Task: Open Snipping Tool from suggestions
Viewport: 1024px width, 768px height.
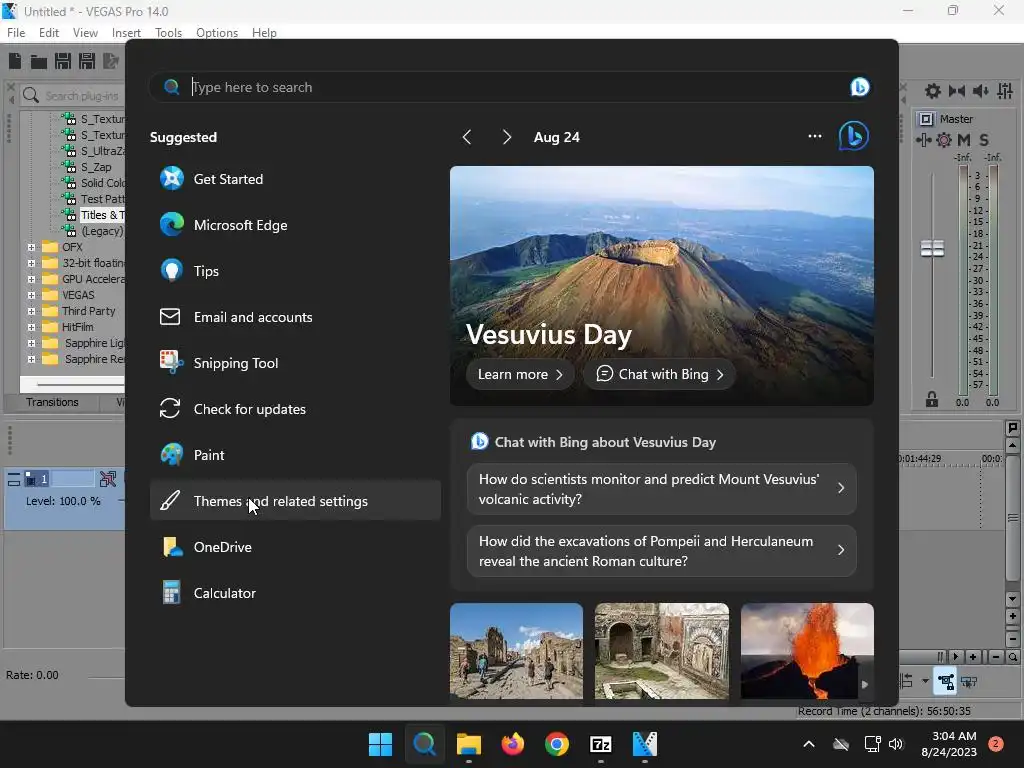Action: click(295, 363)
